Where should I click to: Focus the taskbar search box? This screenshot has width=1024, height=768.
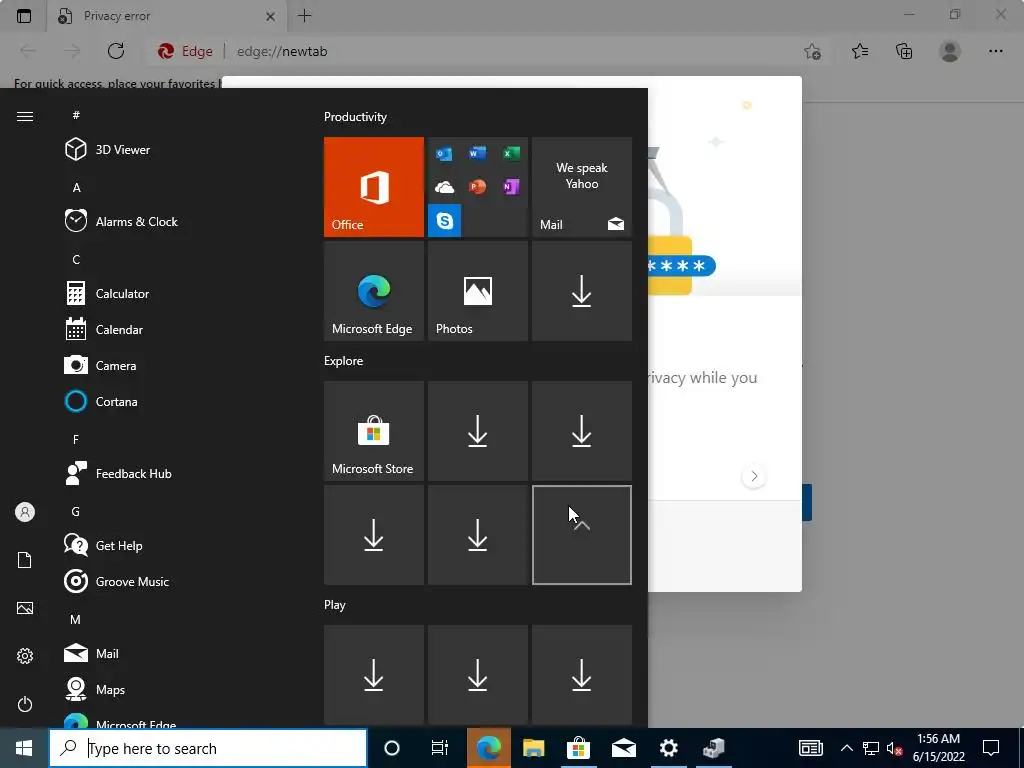tap(208, 748)
